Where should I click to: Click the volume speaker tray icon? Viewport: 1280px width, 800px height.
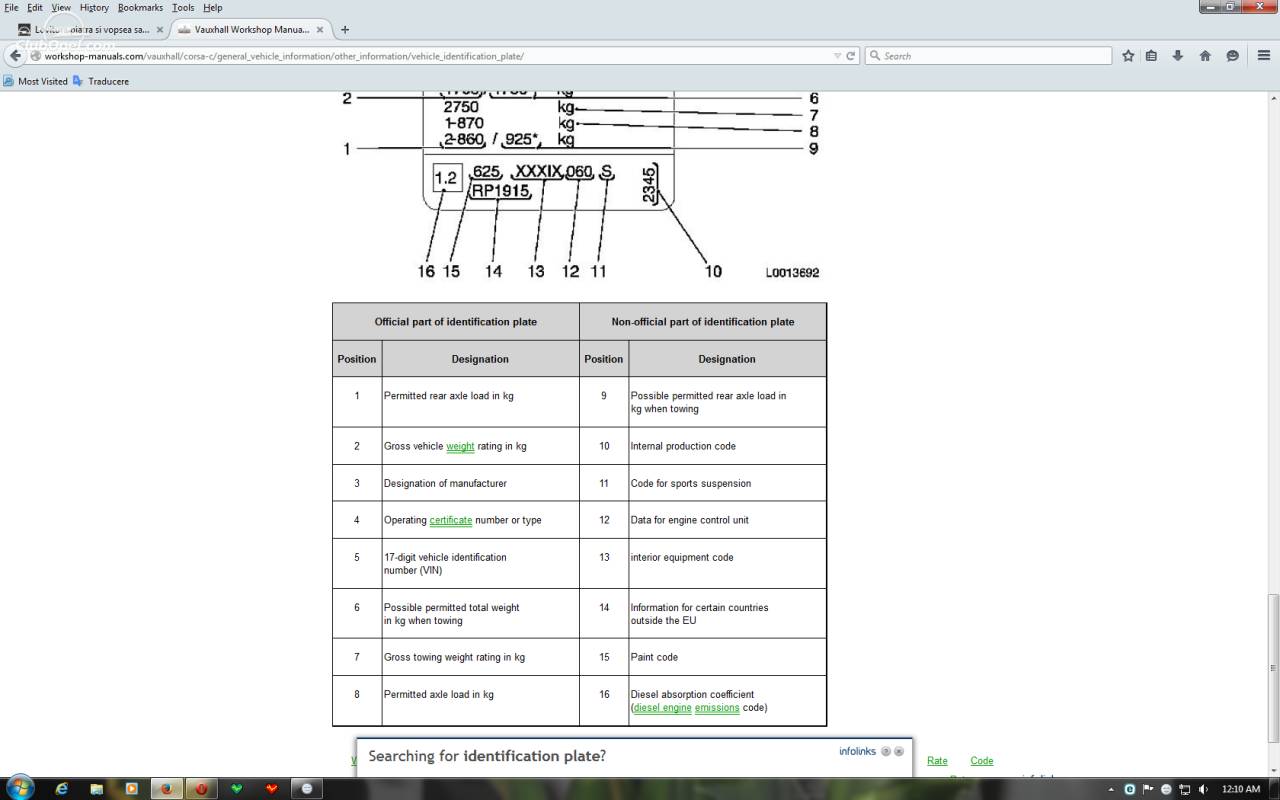(x=1203, y=789)
